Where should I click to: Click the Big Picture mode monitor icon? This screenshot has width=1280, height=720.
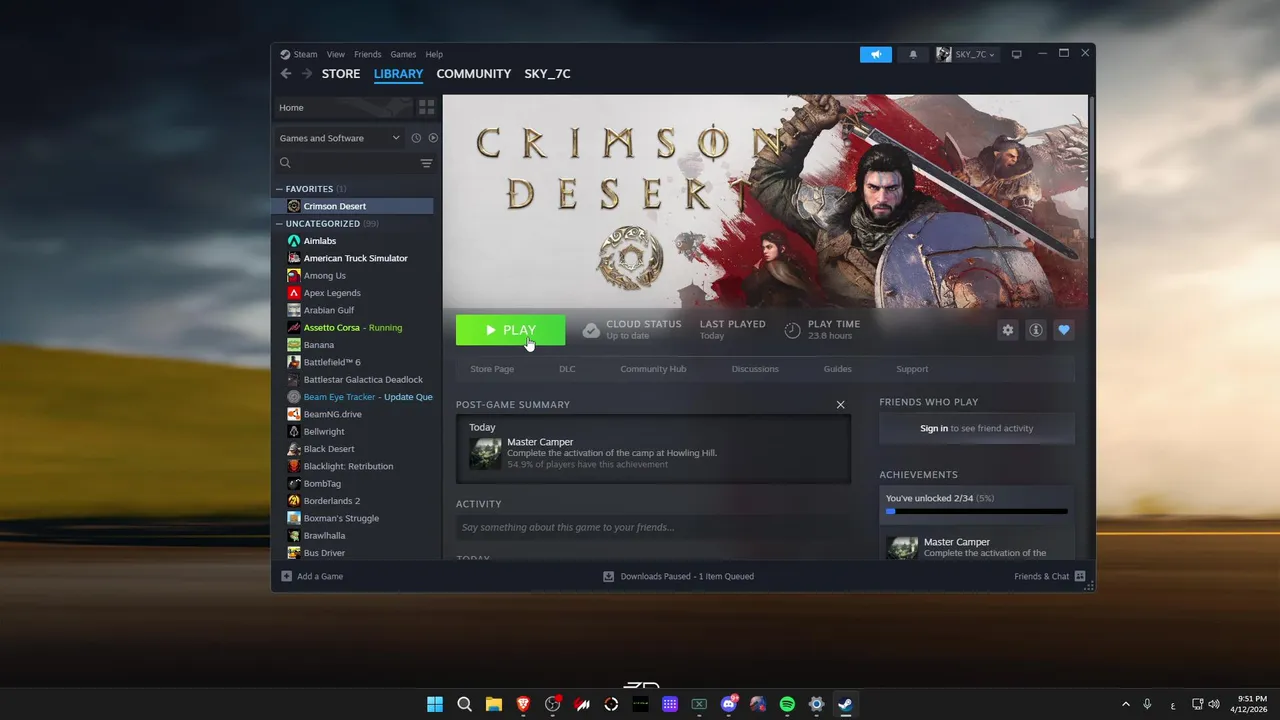(x=1017, y=54)
